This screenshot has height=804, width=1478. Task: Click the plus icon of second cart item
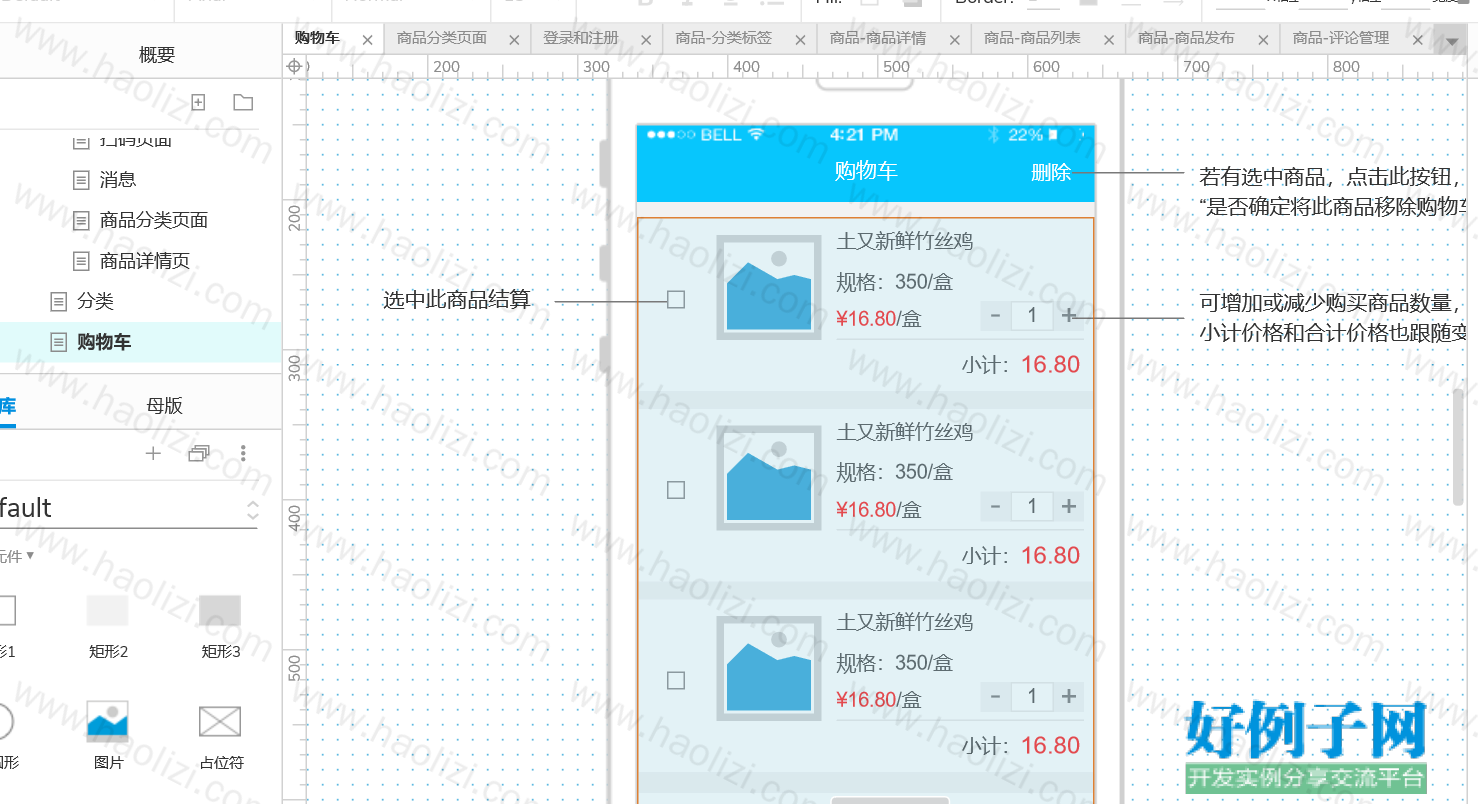[1069, 506]
